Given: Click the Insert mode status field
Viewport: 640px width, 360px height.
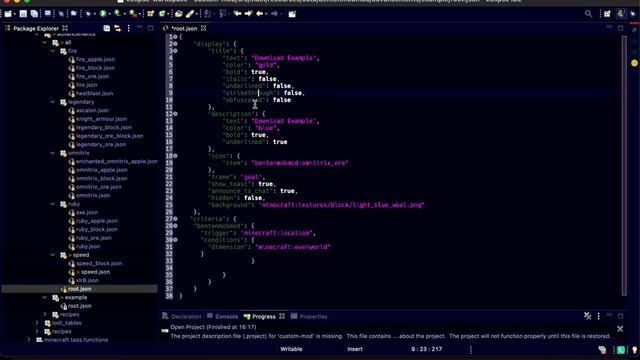Looking at the screenshot, I should pyautogui.click(x=355, y=349).
